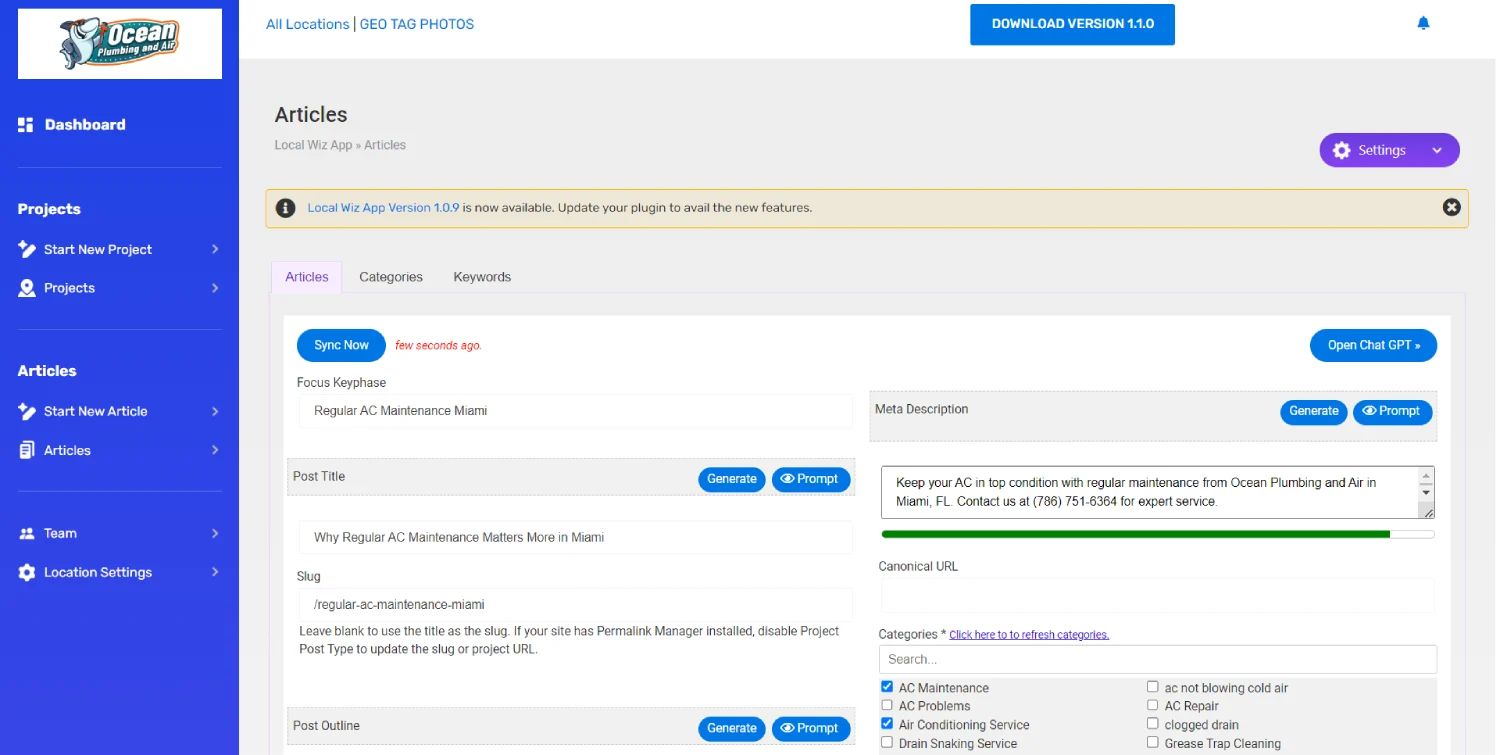Image resolution: width=1500 pixels, height=755 pixels.
Task: Open the All Locations link
Action: click(x=308, y=24)
